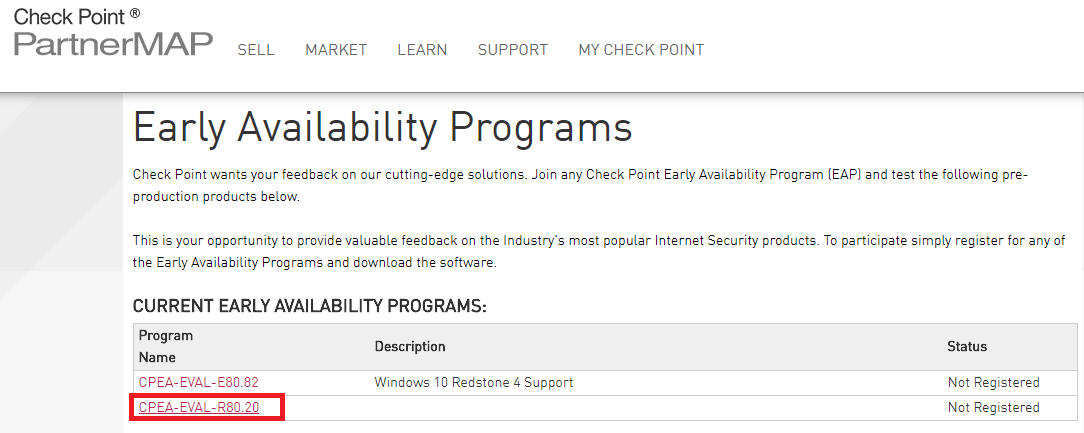
Task: Open the MARKET menu
Action: (x=336, y=50)
